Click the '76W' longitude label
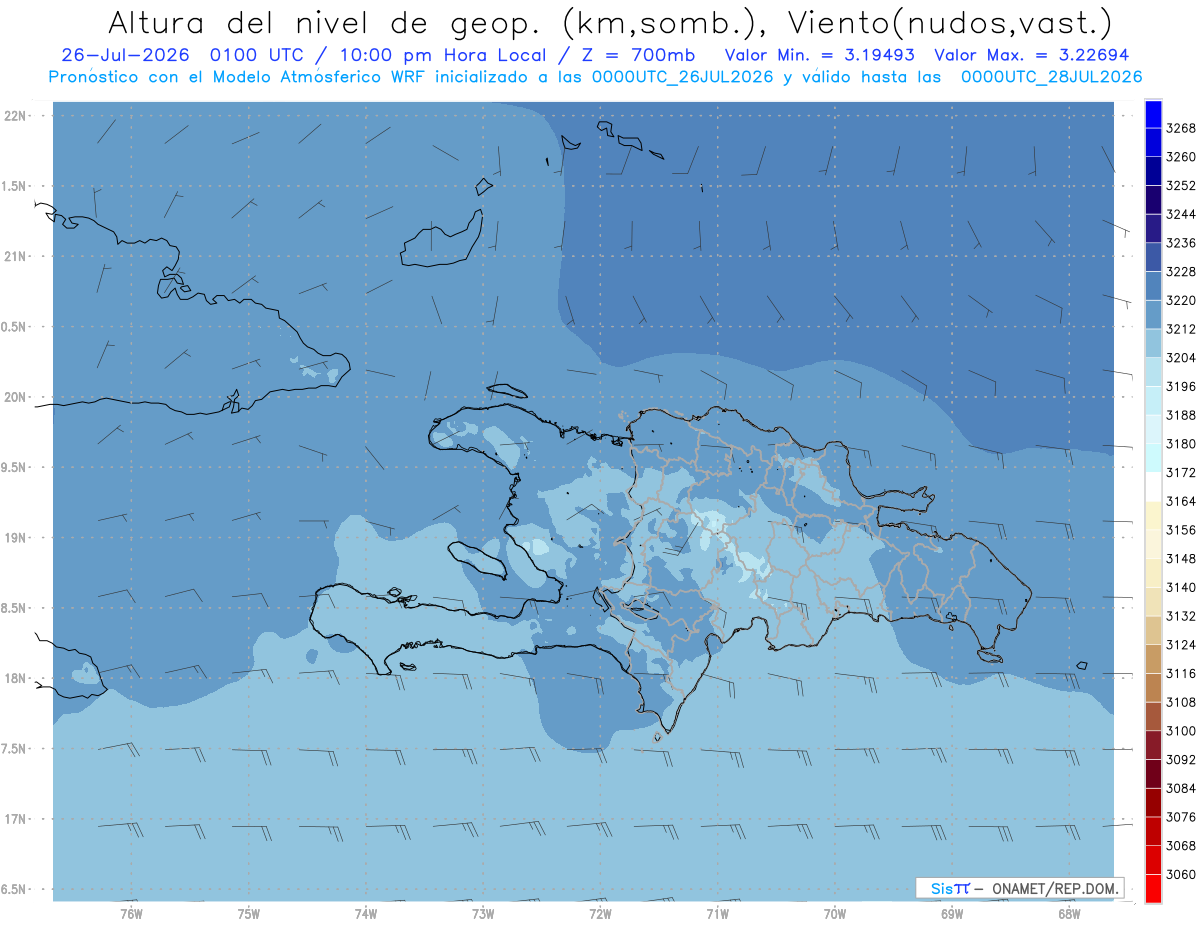Image resolution: width=1200 pixels, height=927 pixels. pyautogui.click(x=131, y=913)
